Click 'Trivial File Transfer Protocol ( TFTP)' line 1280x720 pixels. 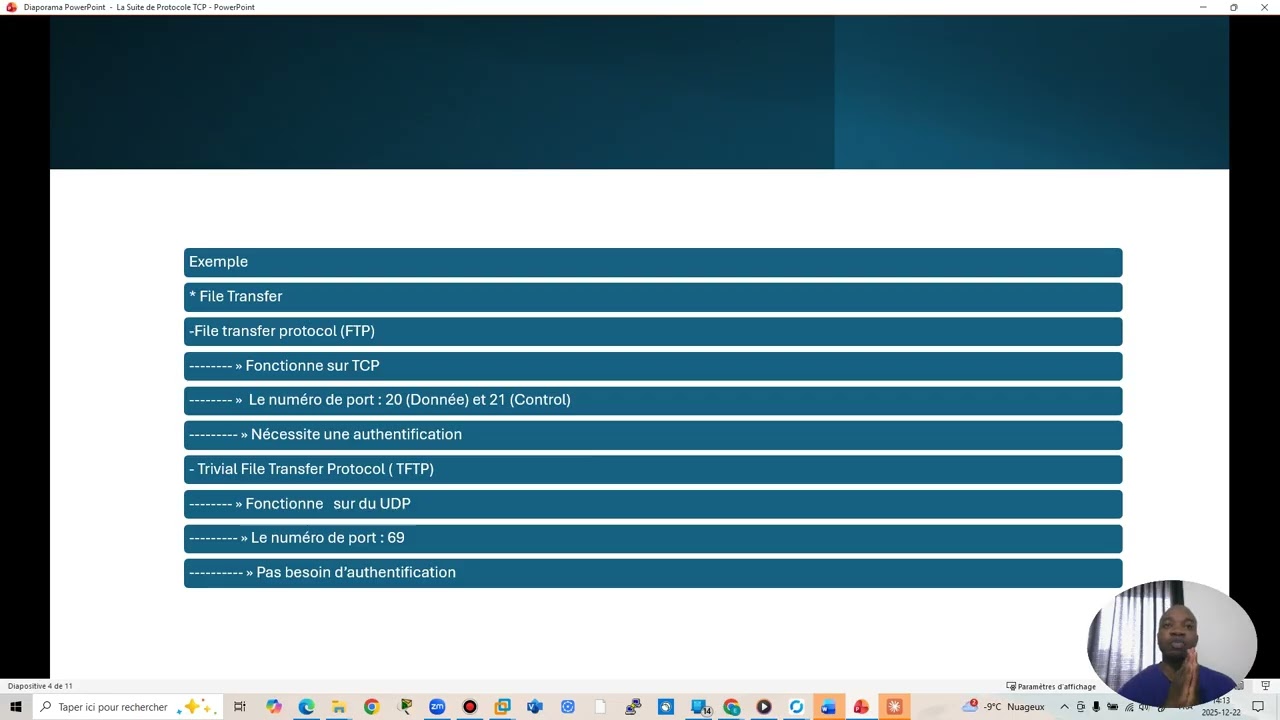pos(653,469)
